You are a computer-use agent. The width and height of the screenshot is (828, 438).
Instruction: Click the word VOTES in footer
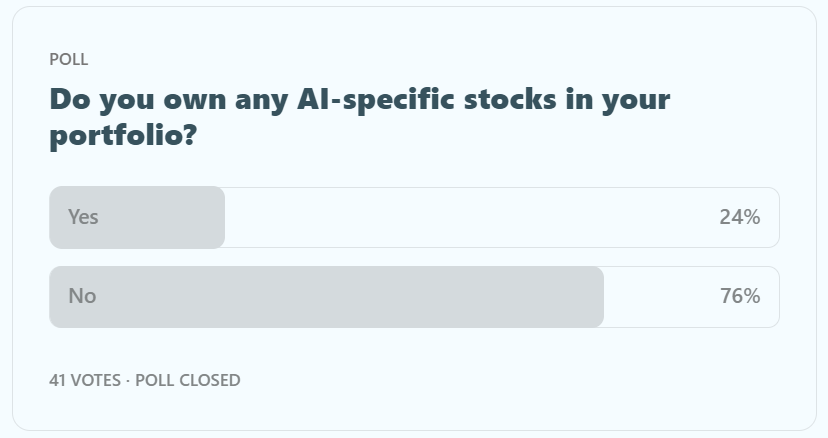[x=97, y=380]
